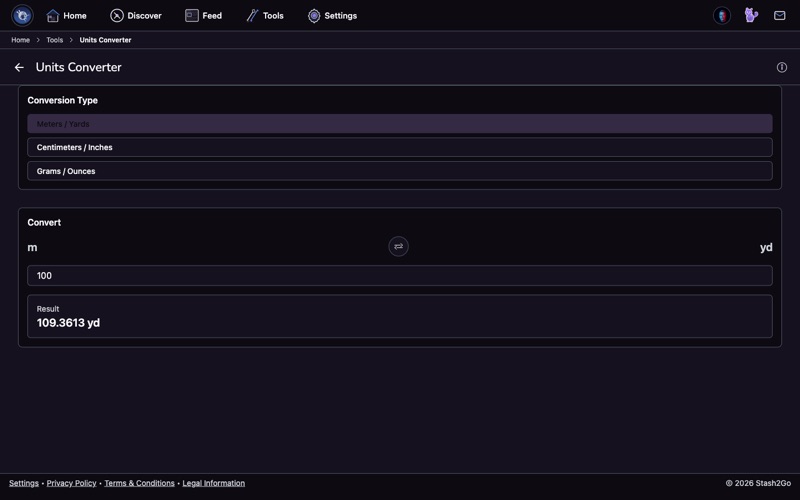The image size is (800, 500).
Task: Swap the m and yd units
Action: [398, 246]
